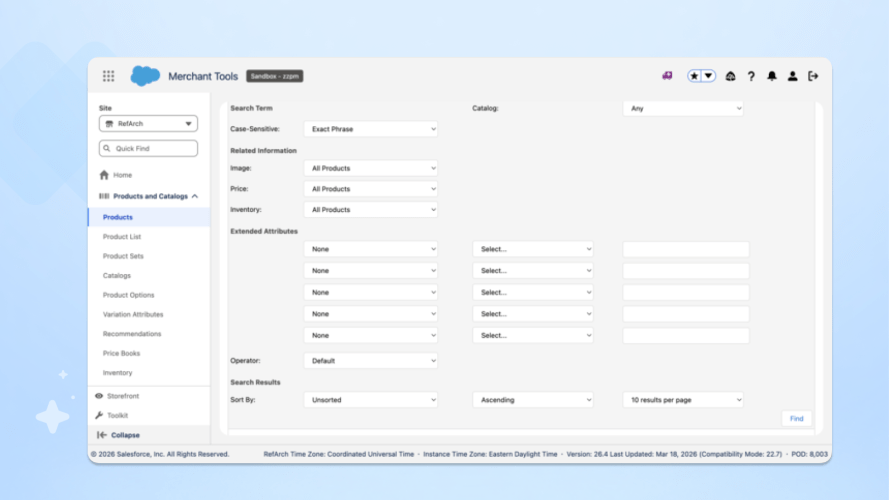Click the first Extended Attributes value field

[x=686, y=249]
